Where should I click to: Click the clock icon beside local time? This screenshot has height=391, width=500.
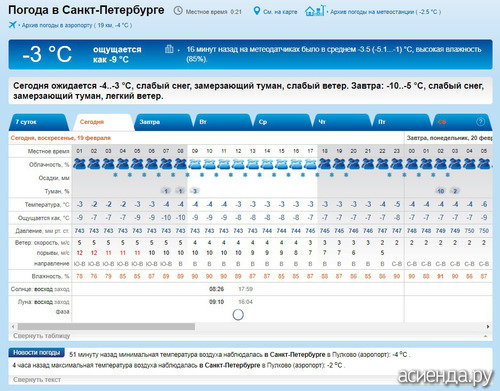(x=178, y=11)
